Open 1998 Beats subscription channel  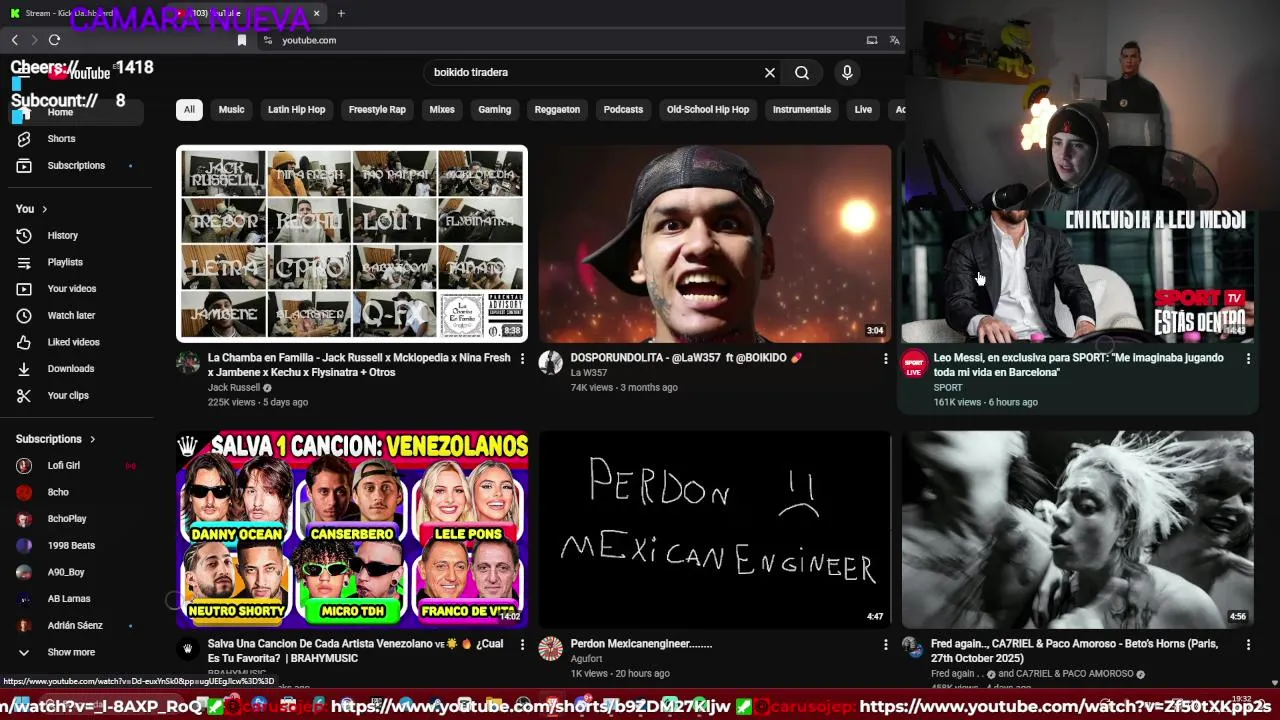(x=72, y=545)
